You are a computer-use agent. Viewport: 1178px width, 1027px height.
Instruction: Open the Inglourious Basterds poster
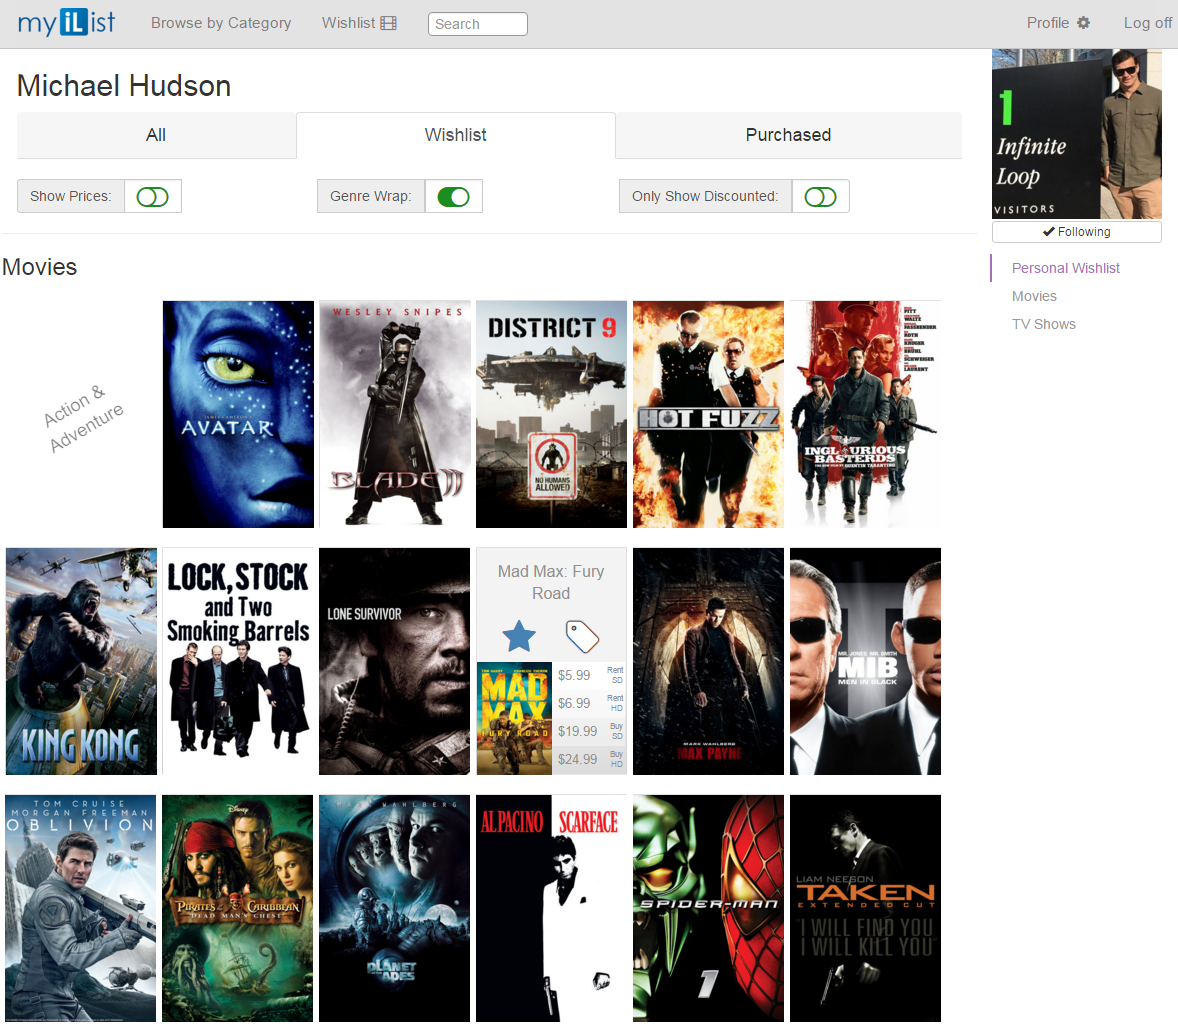(865, 414)
